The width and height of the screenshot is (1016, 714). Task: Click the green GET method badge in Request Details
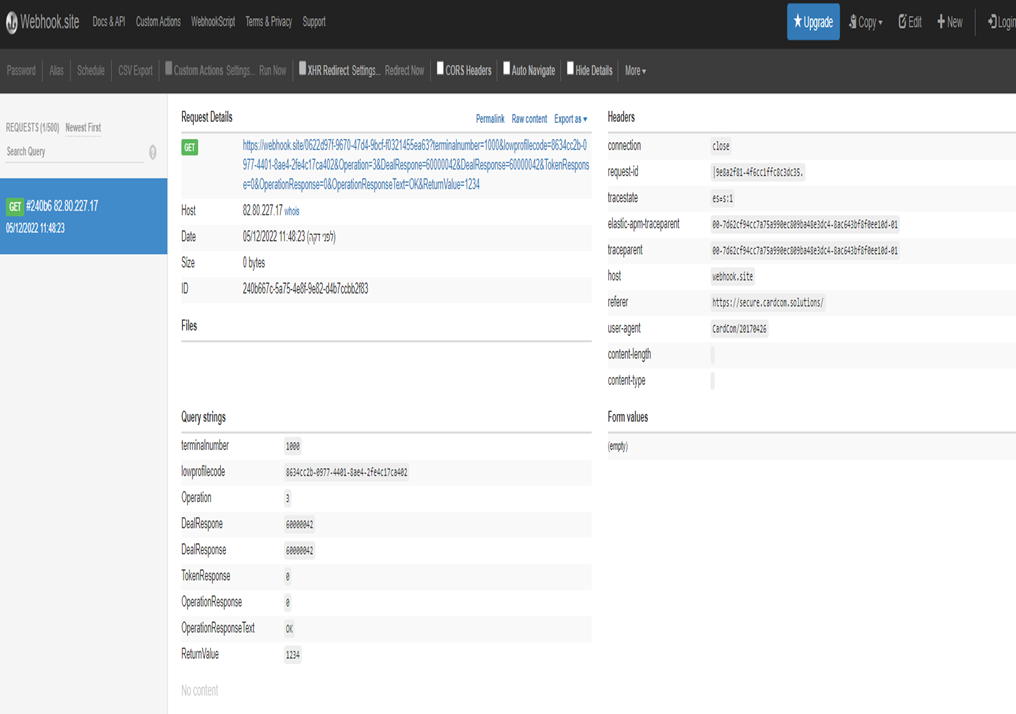[189, 147]
